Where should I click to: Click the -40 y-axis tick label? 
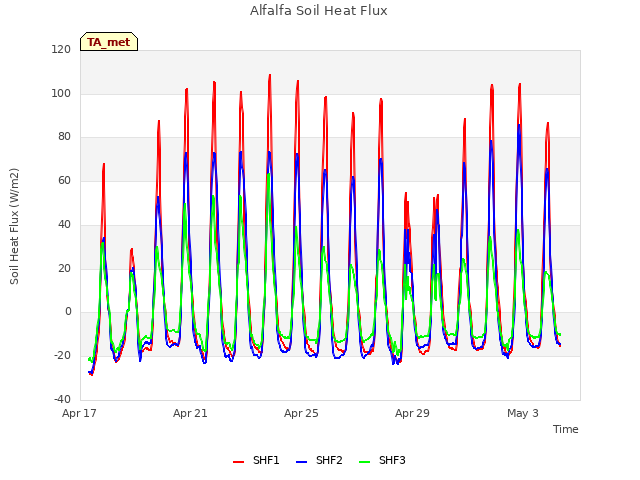[x=62, y=399]
